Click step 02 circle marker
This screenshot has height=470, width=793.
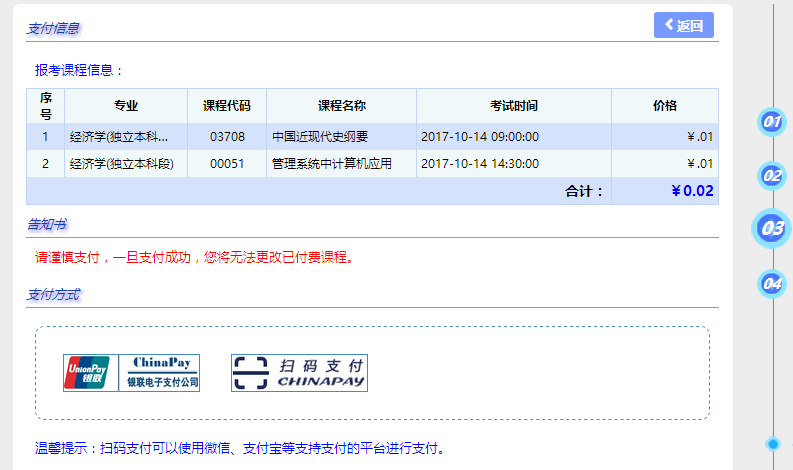(771, 176)
